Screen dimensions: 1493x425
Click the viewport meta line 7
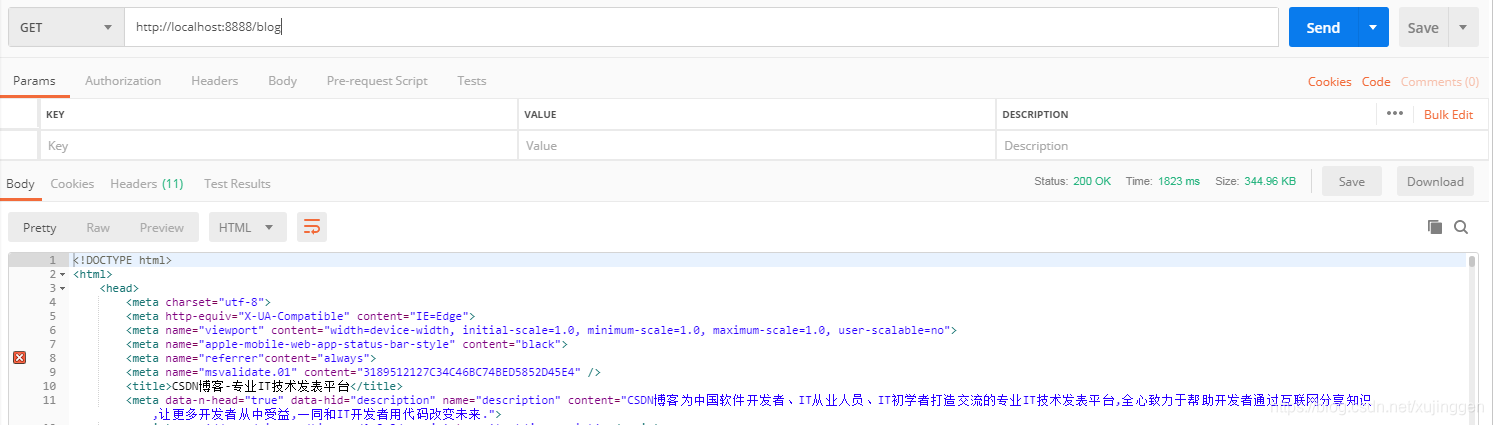[541, 330]
